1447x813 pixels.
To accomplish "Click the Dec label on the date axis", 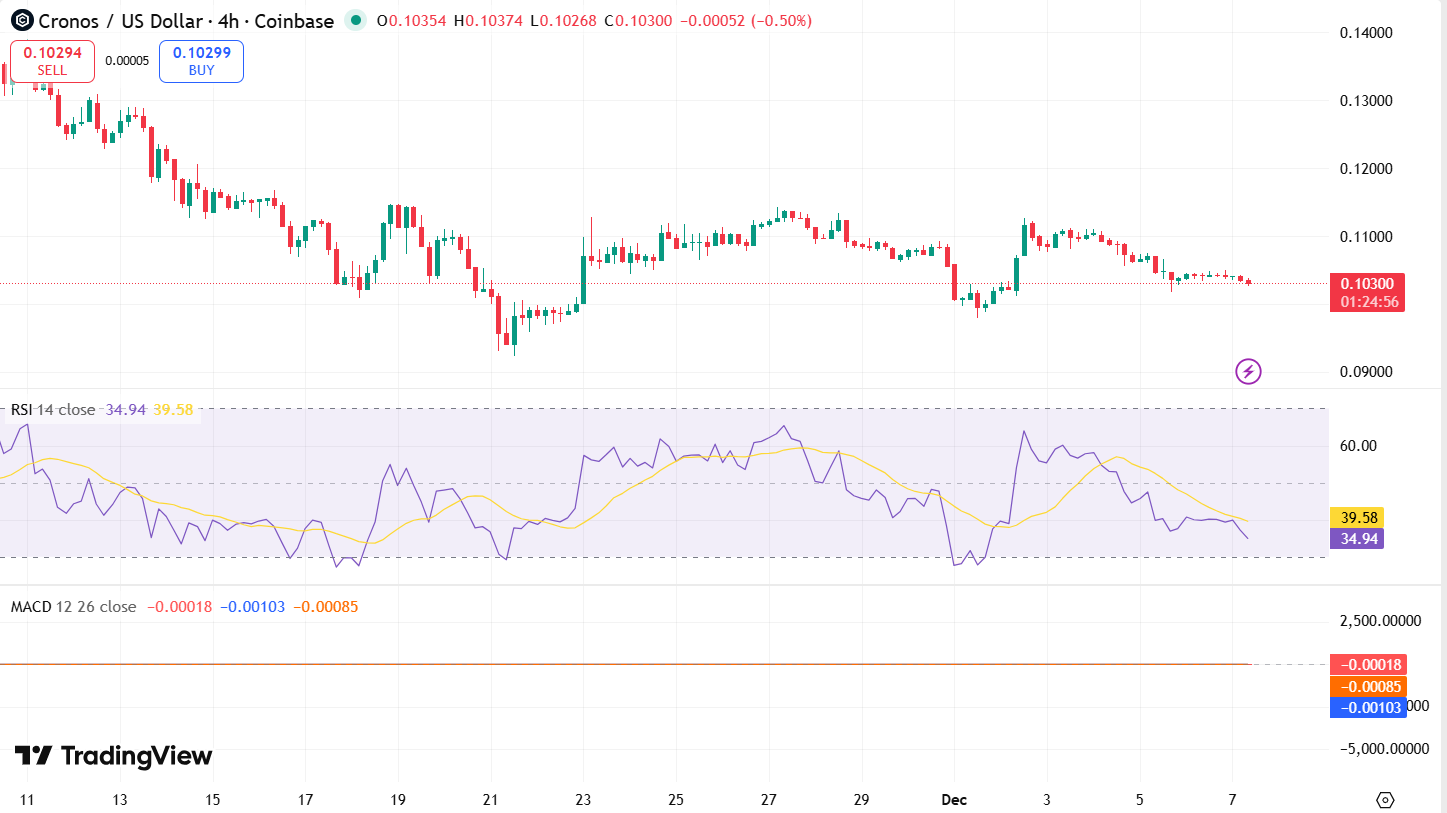I will 954,800.
